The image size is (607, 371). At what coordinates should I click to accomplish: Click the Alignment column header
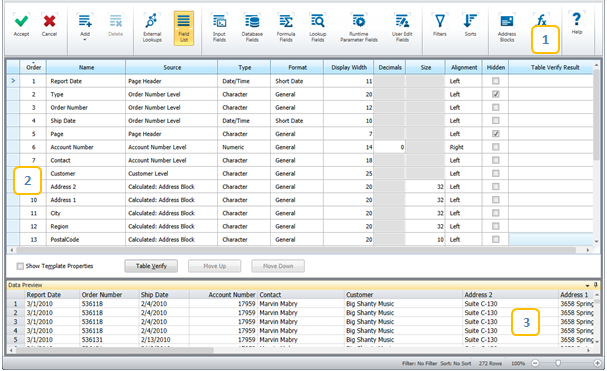coord(464,67)
